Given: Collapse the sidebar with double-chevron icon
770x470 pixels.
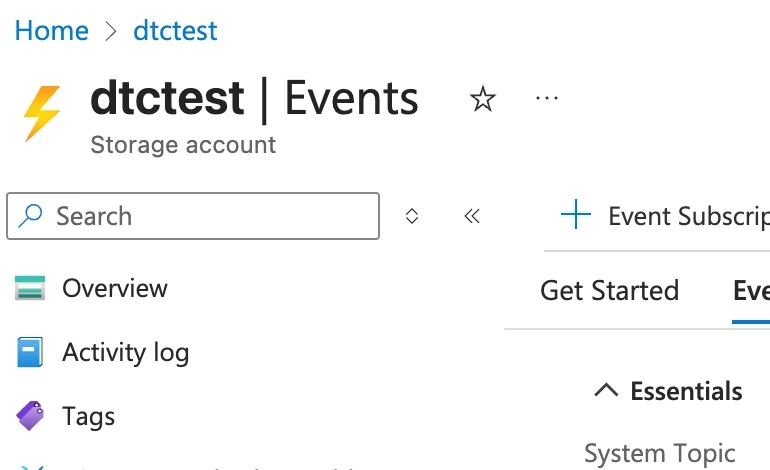Looking at the screenshot, I should pos(472,216).
